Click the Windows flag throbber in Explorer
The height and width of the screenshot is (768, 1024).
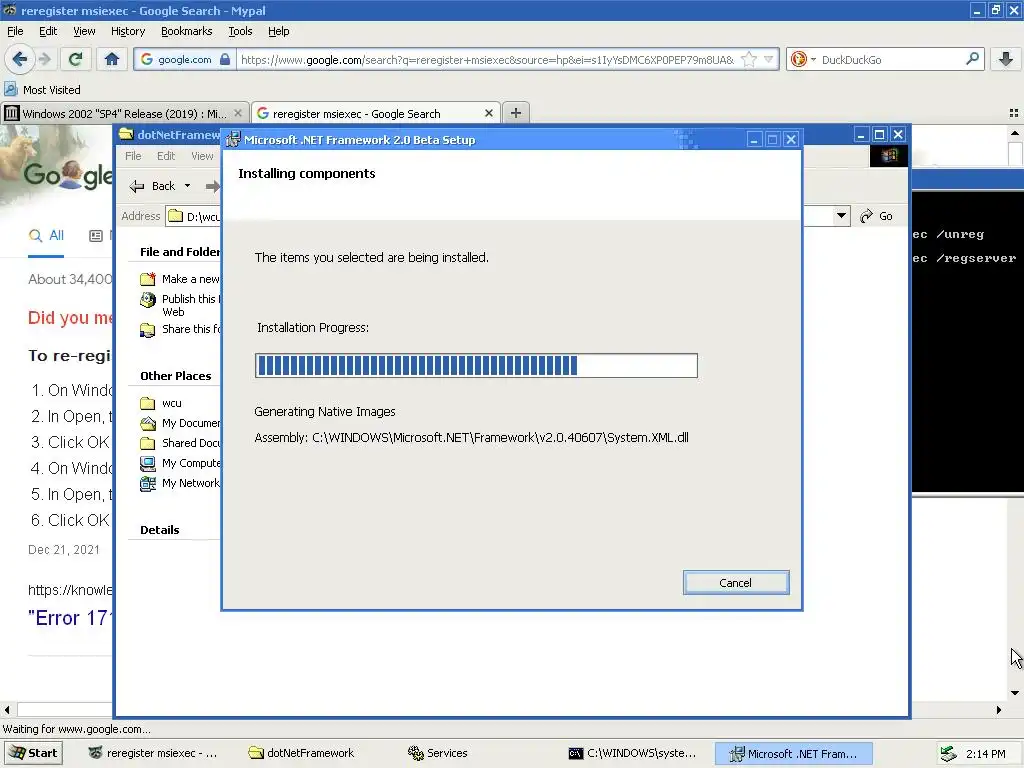click(889, 155)
